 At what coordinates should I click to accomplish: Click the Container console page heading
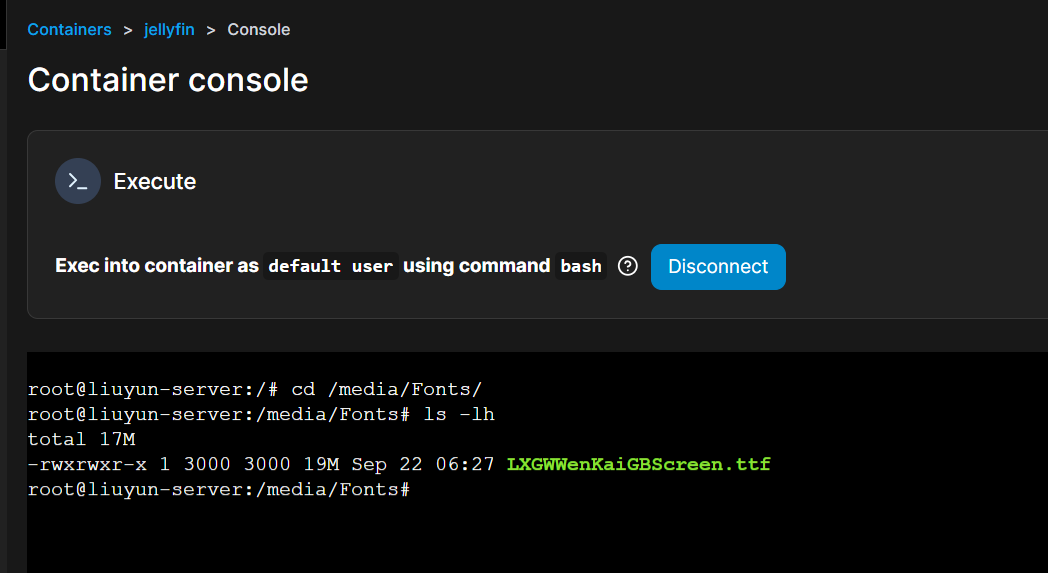(168, 80)
